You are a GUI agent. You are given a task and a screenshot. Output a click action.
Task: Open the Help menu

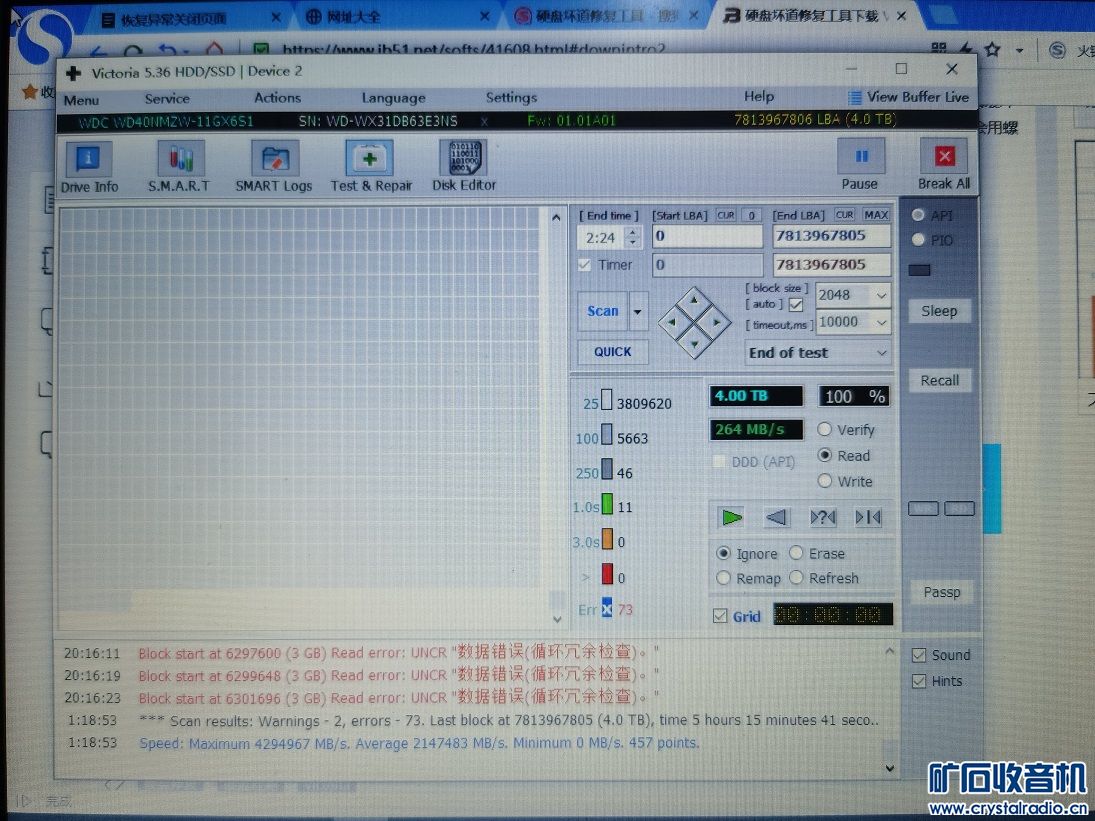[758, 96]
